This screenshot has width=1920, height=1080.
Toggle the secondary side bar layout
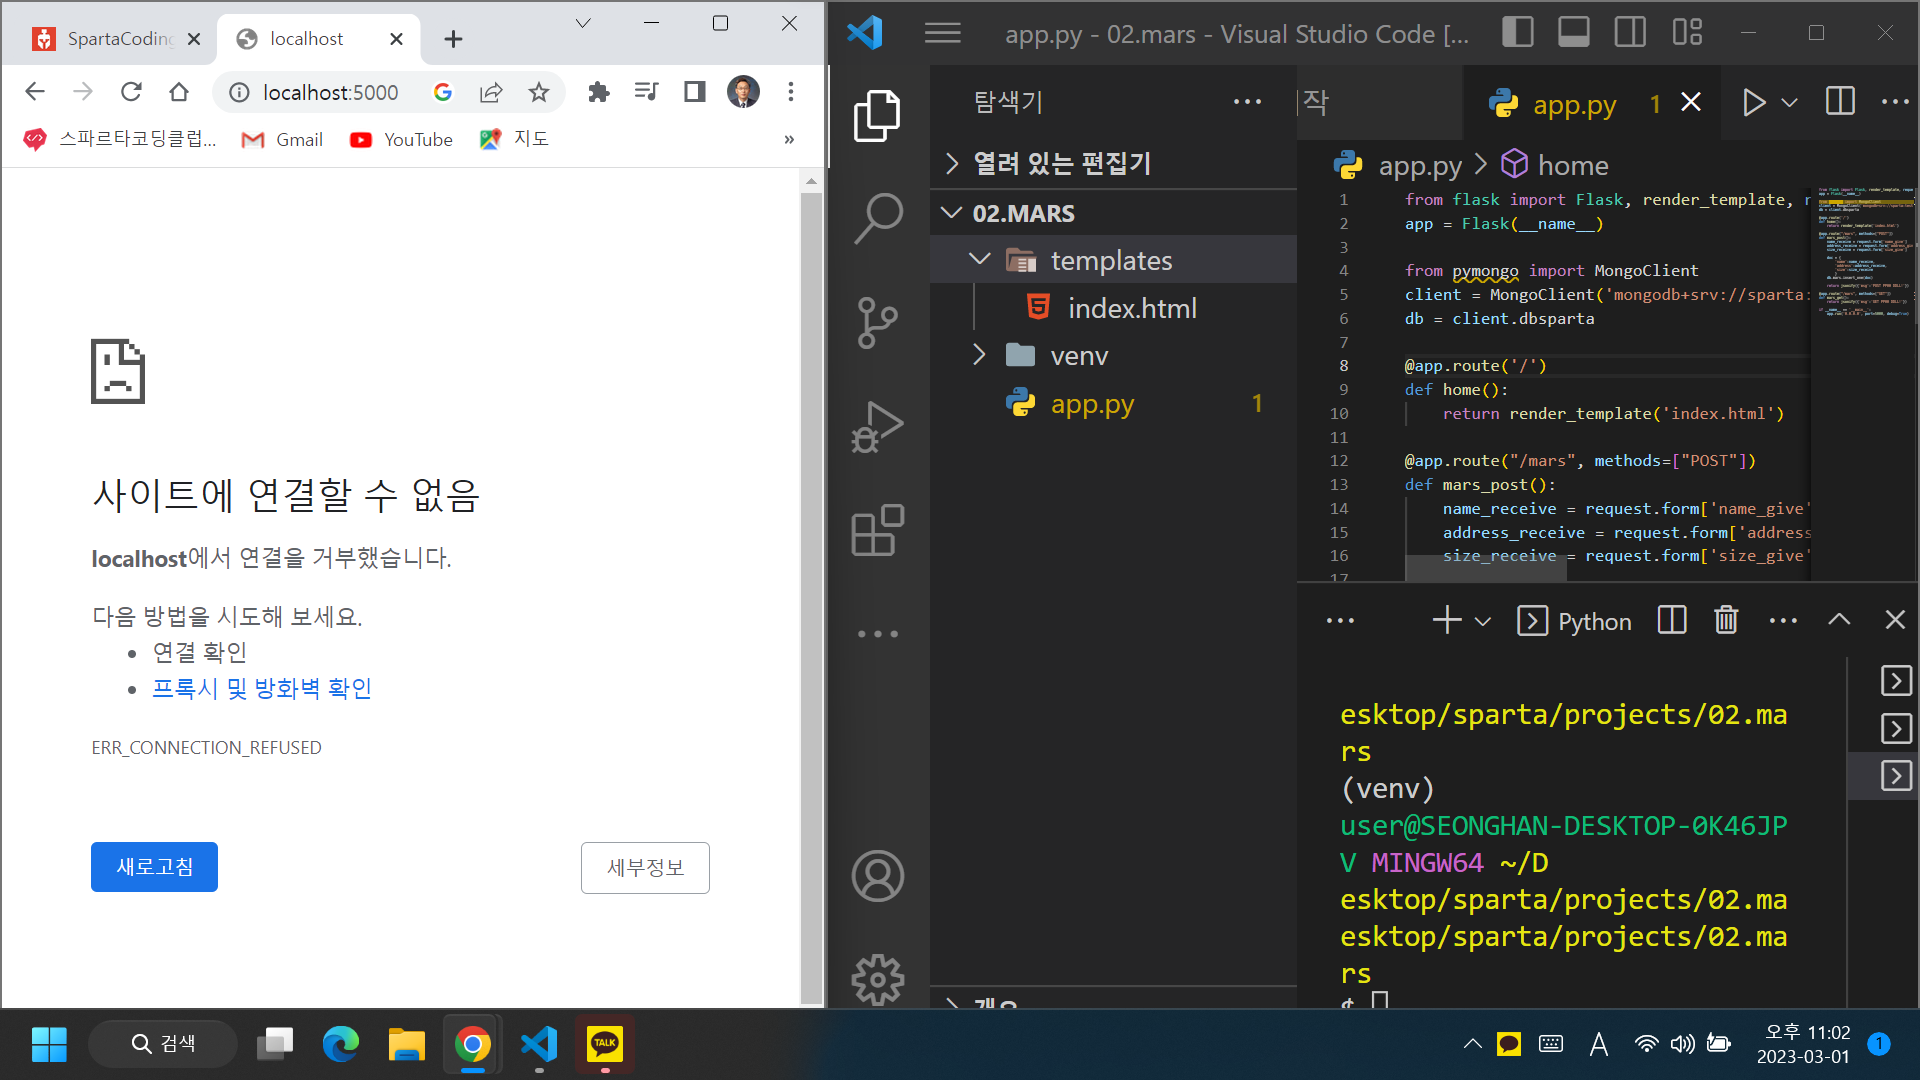(x=1630, y=33)
